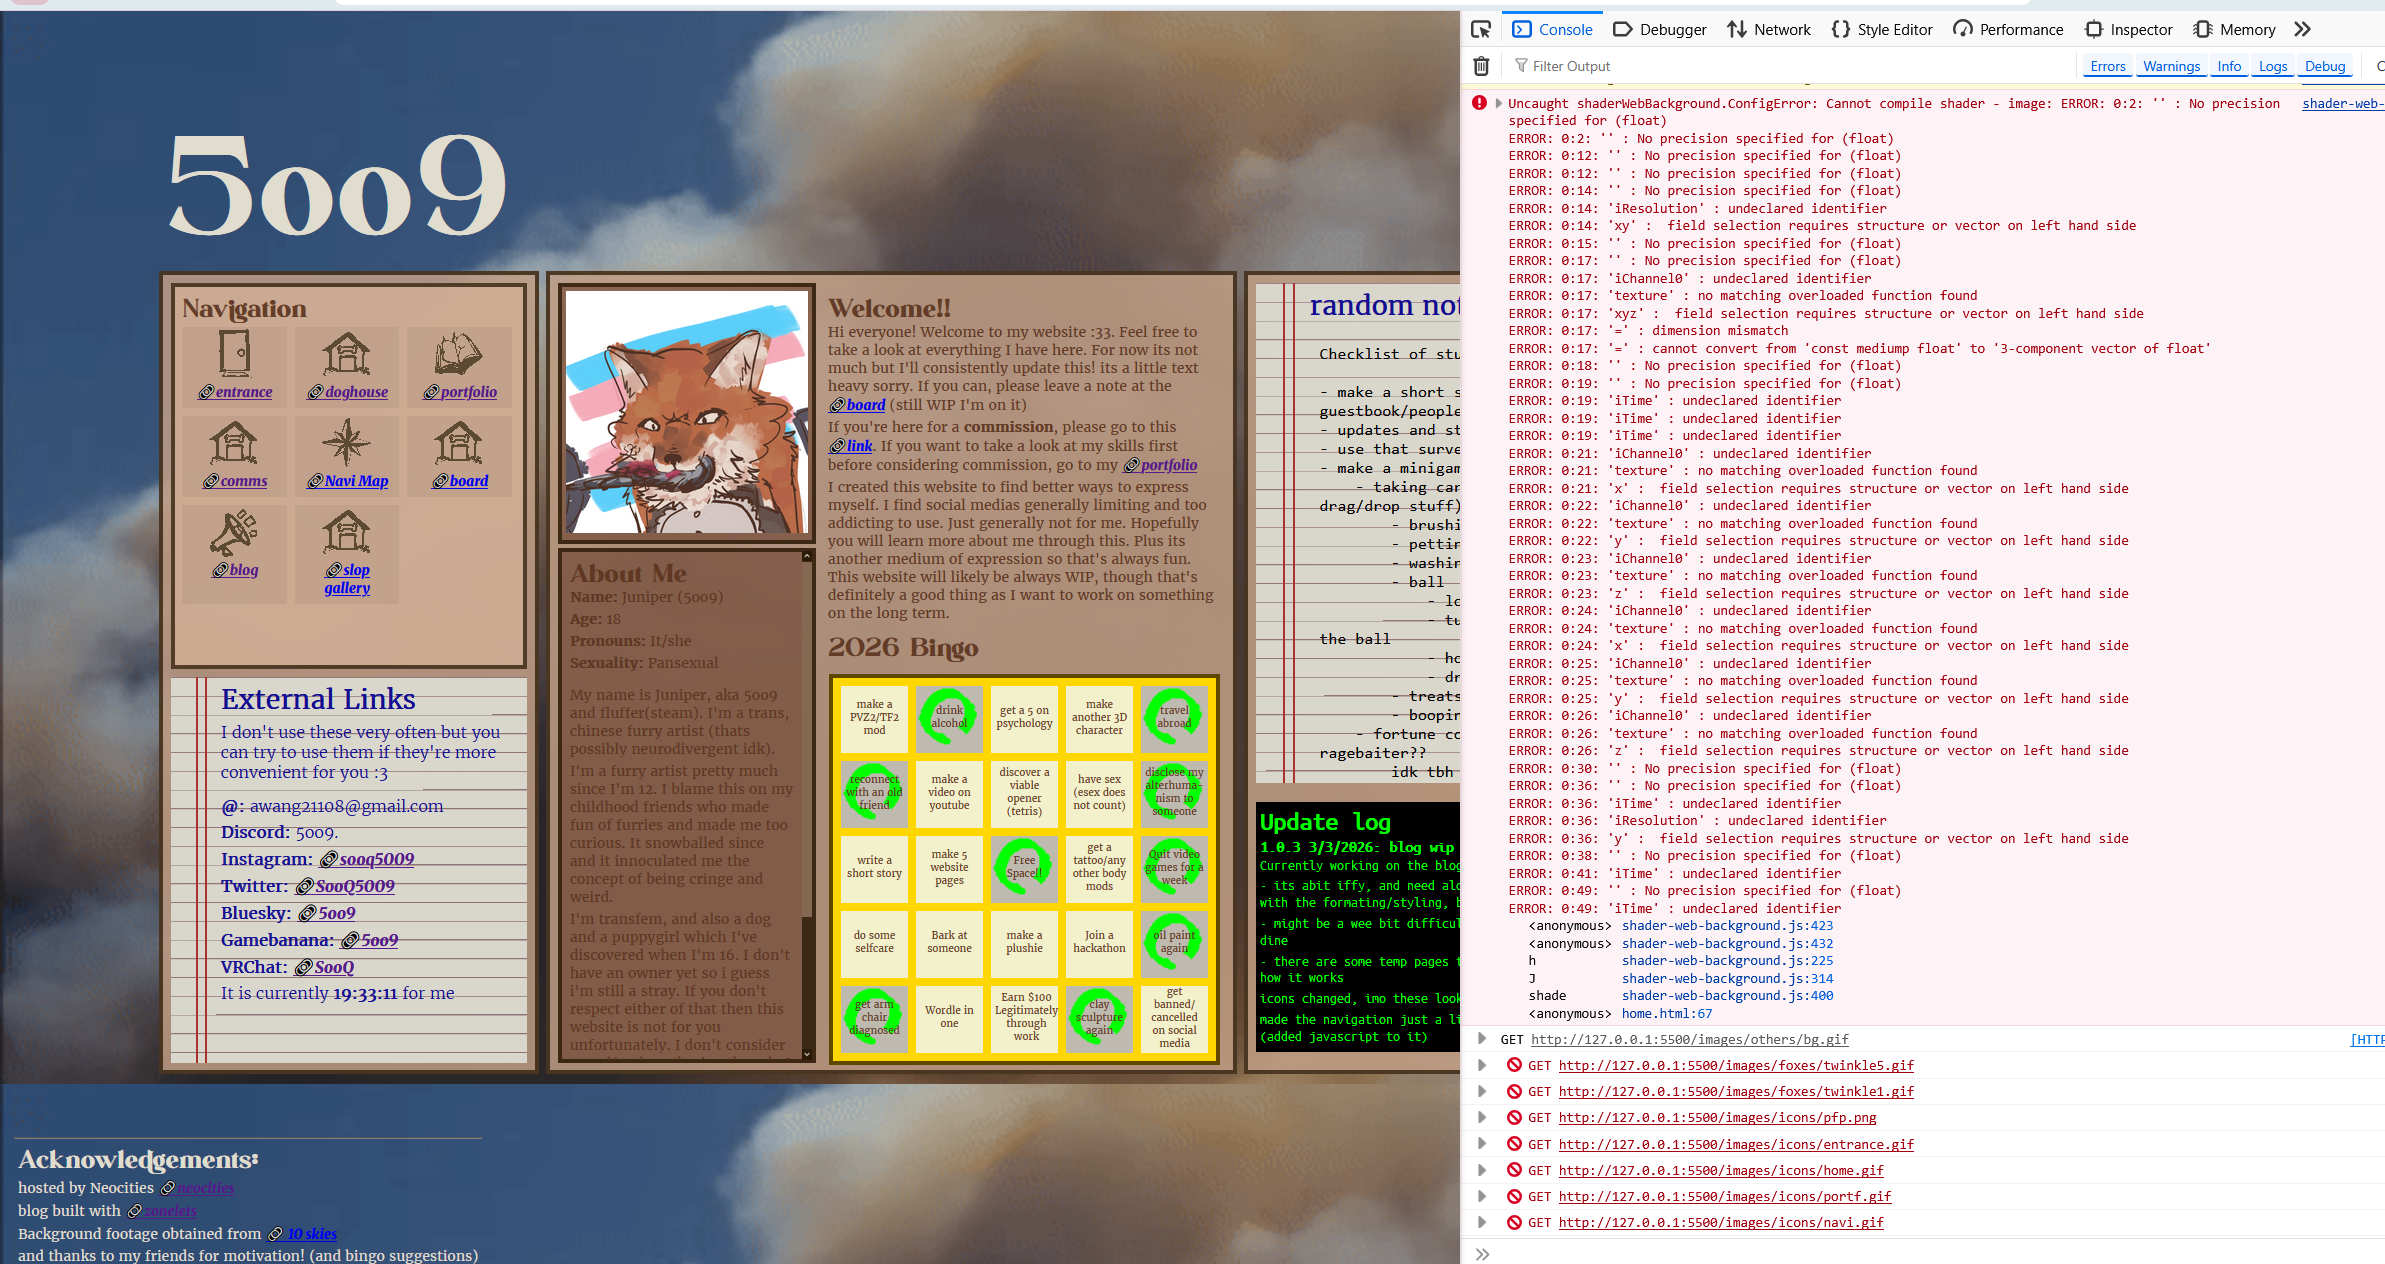Clear console output with trash icon
The height and width of the screenshot is (1264, 2385).
[x=1481, y=66]
